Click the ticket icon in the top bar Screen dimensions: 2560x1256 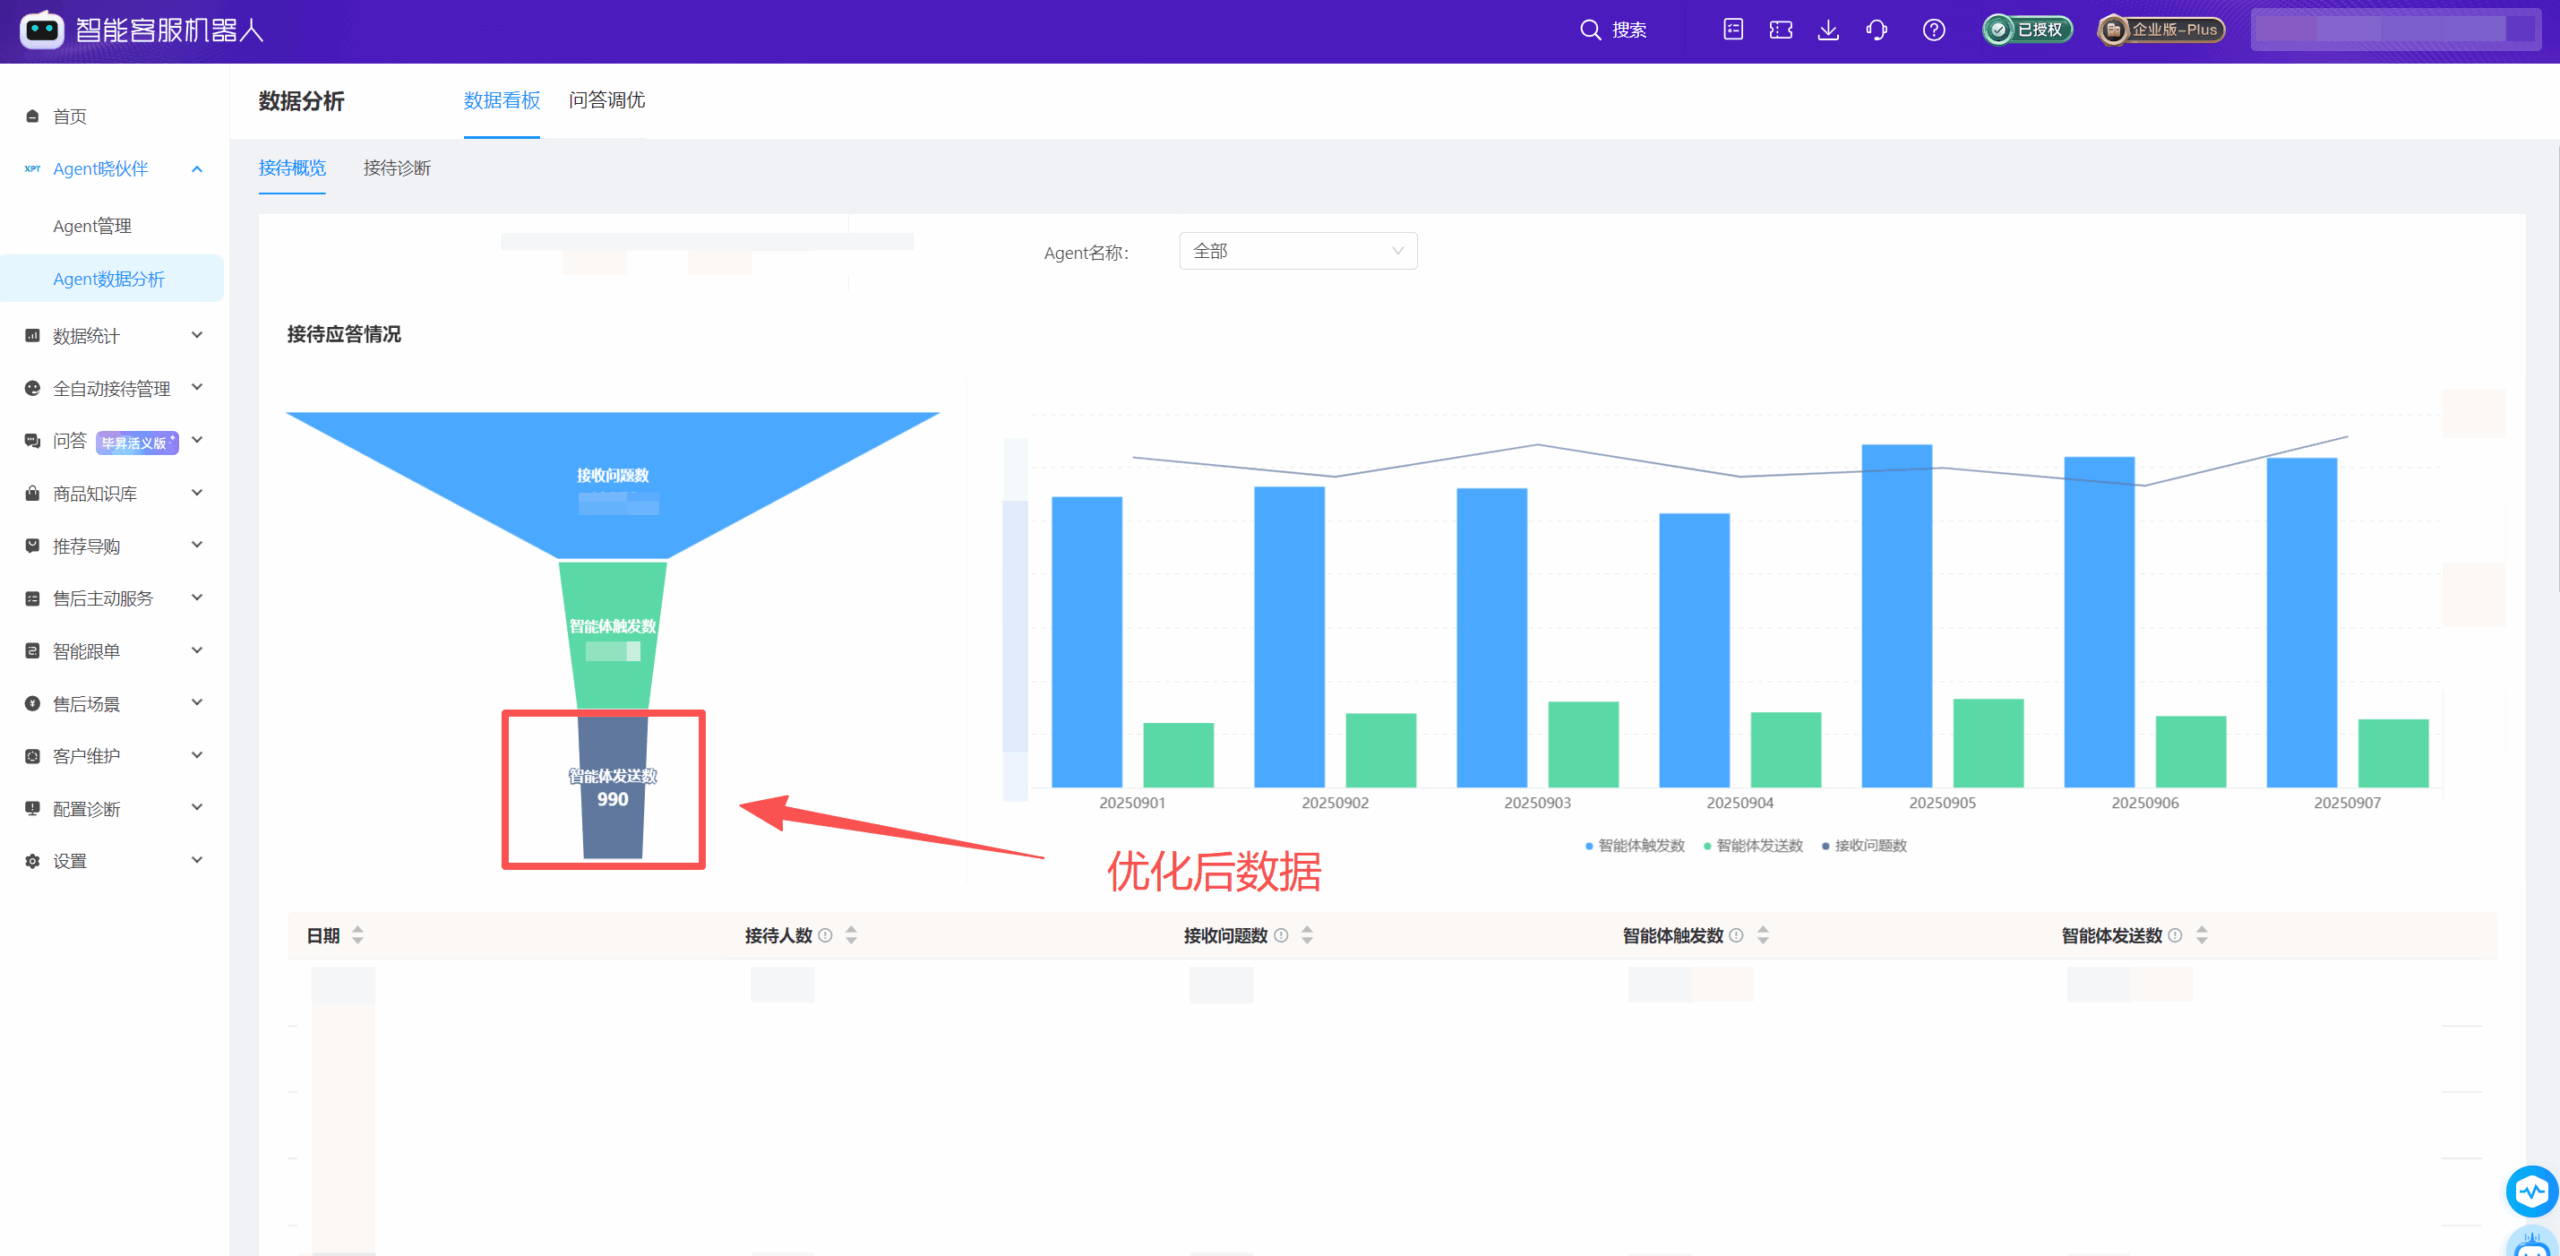[1781, 30]
